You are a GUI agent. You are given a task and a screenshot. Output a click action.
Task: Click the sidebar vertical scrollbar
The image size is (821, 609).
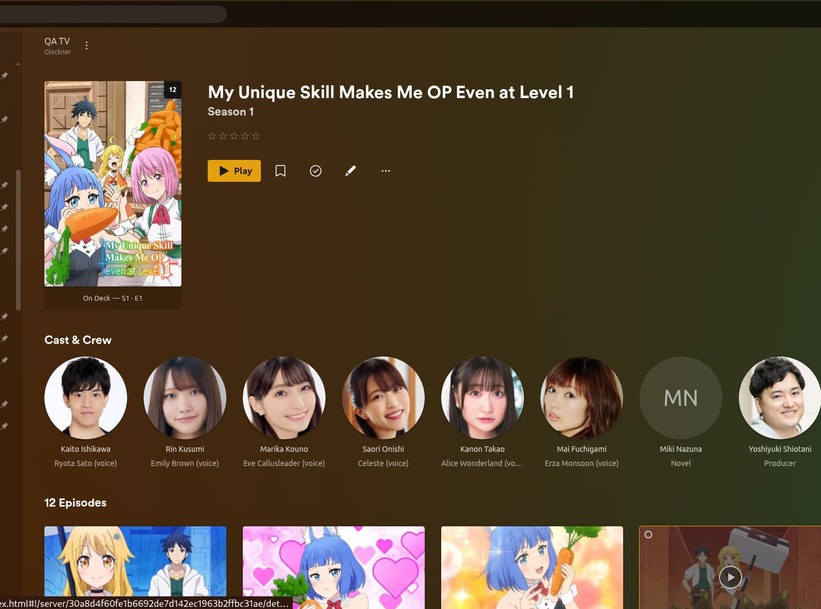18,240
